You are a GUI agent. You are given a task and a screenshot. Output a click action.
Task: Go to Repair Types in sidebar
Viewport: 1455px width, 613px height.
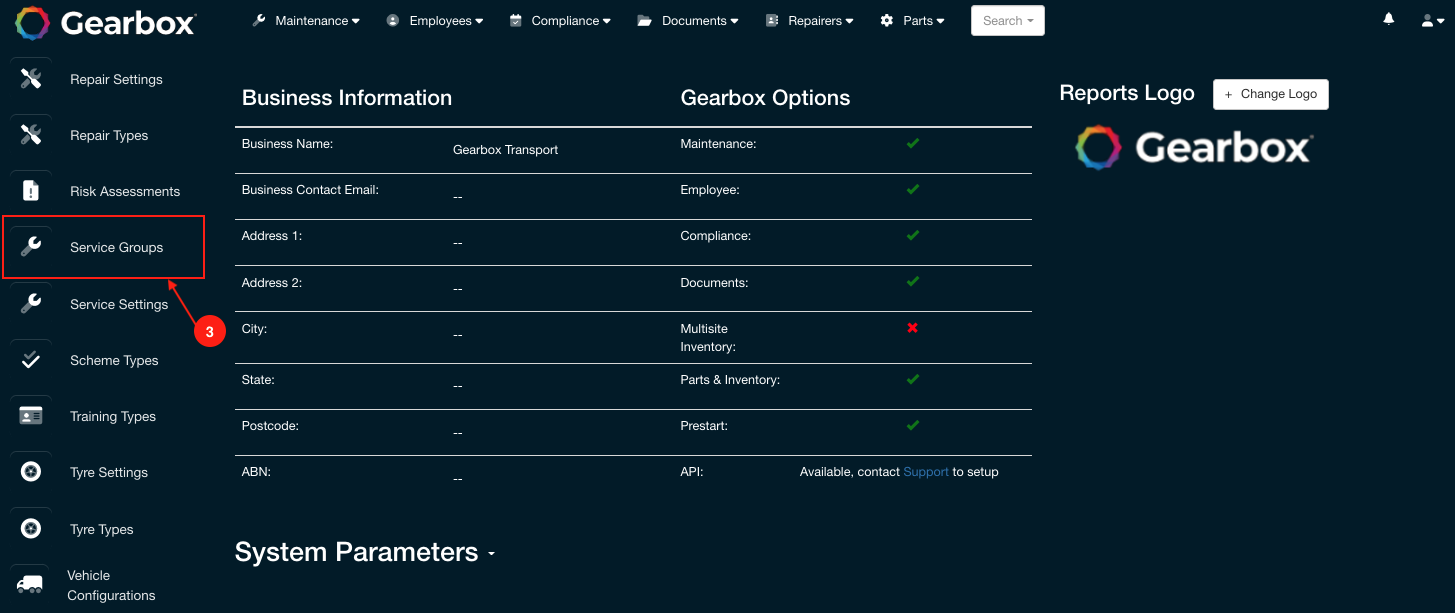point(109,135)
